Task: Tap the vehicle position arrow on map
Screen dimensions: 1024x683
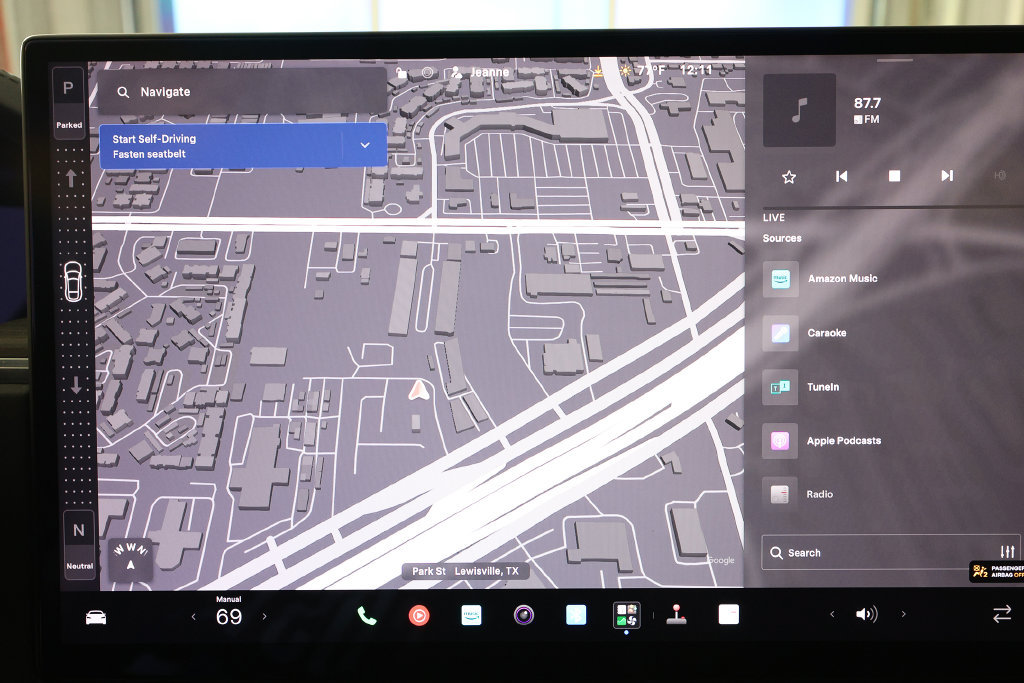Action: click(419, 390)
